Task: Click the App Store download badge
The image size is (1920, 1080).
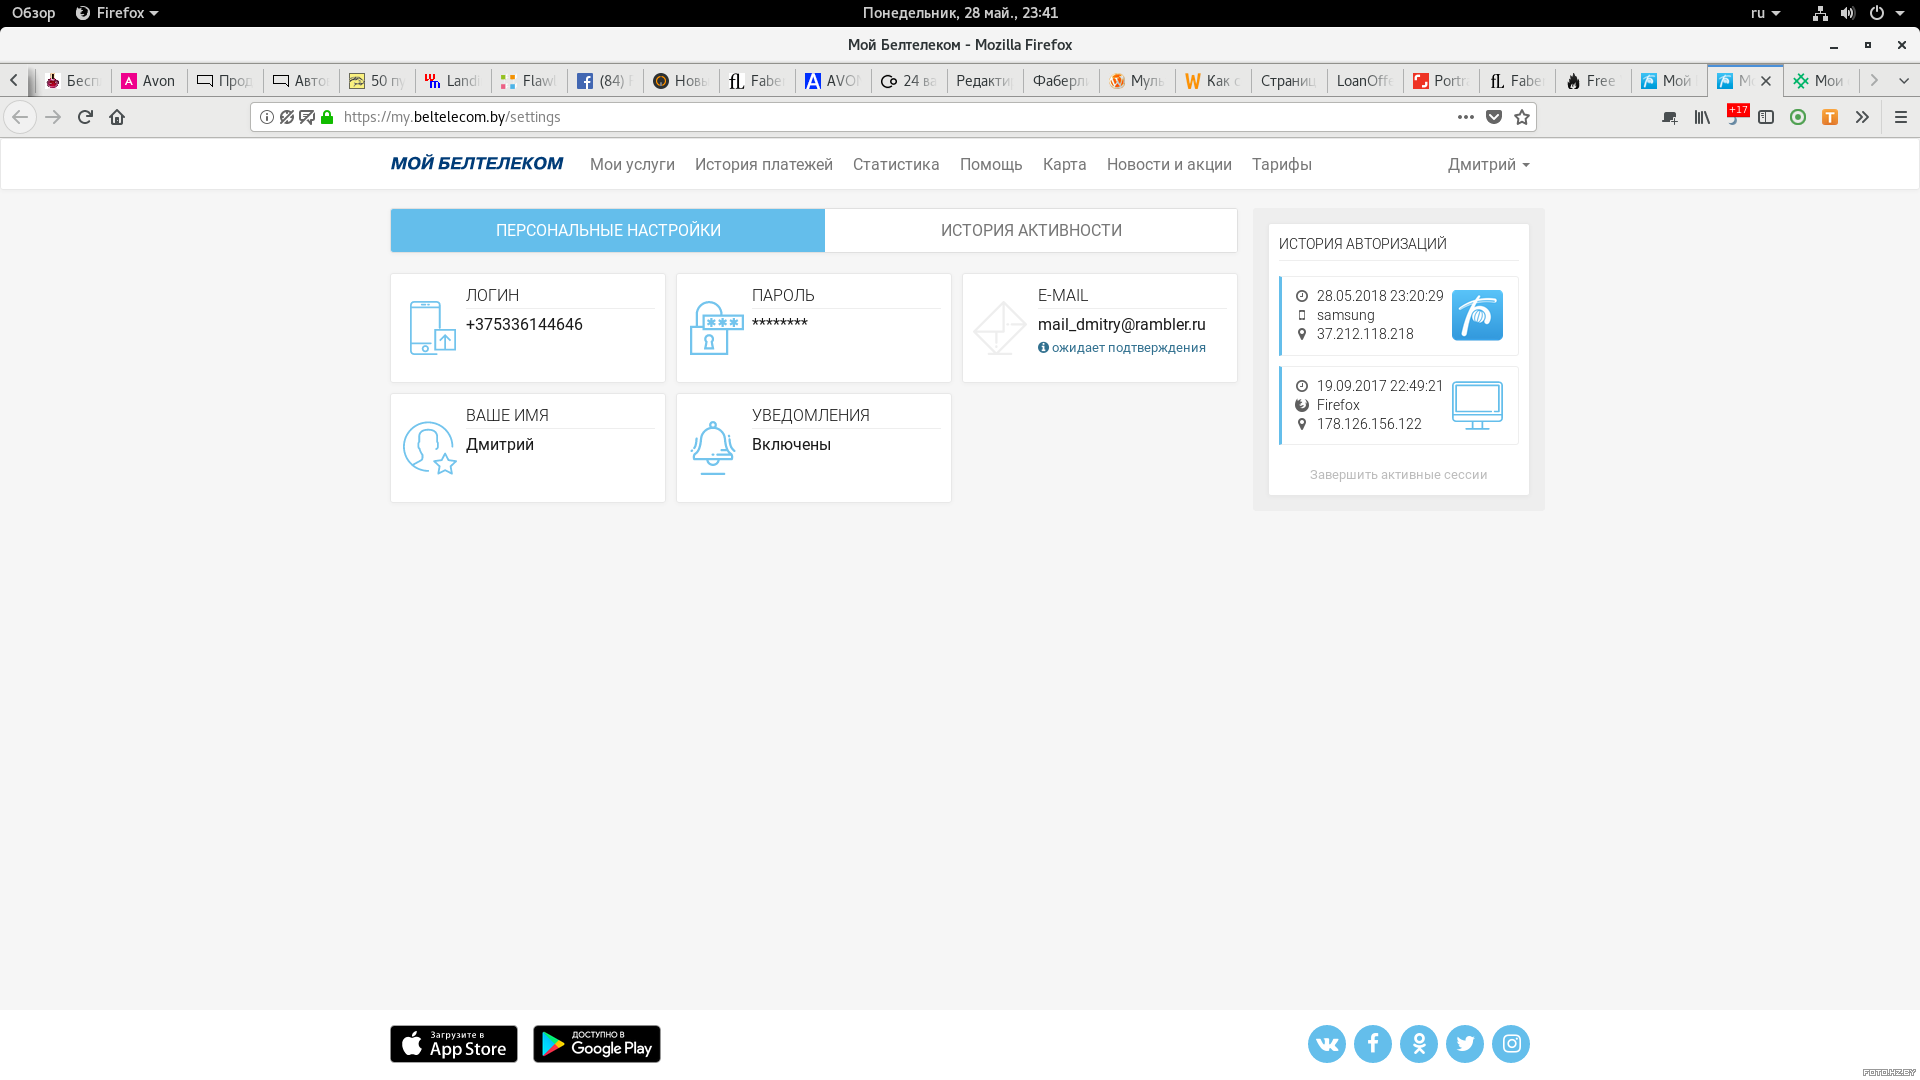Action: [x=454, y=1044]
